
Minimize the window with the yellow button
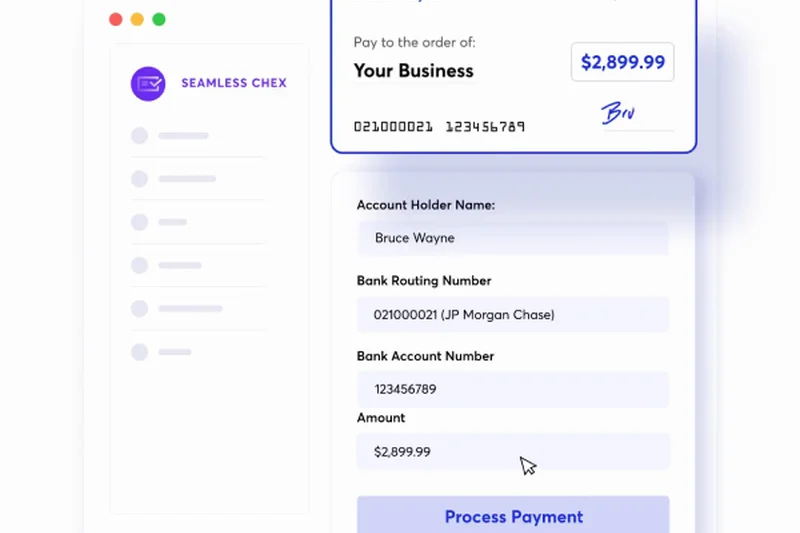[137, 19]
